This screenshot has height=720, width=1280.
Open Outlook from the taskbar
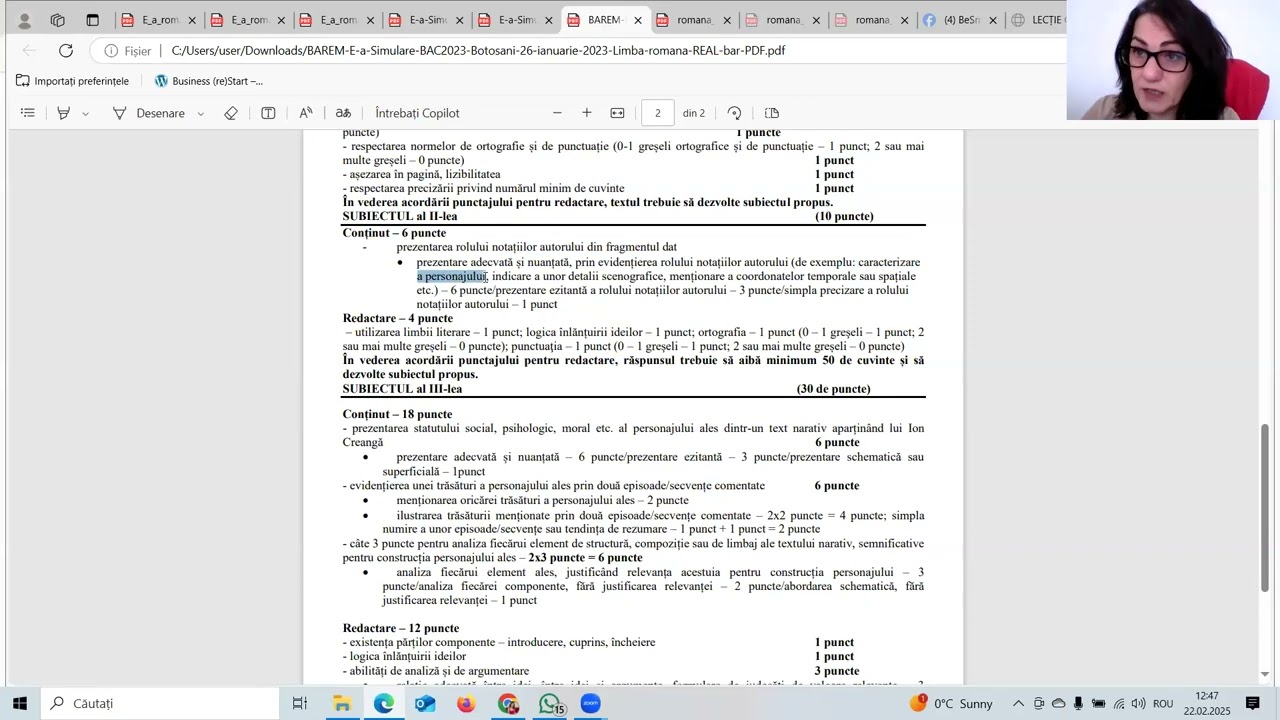[425, 703]
